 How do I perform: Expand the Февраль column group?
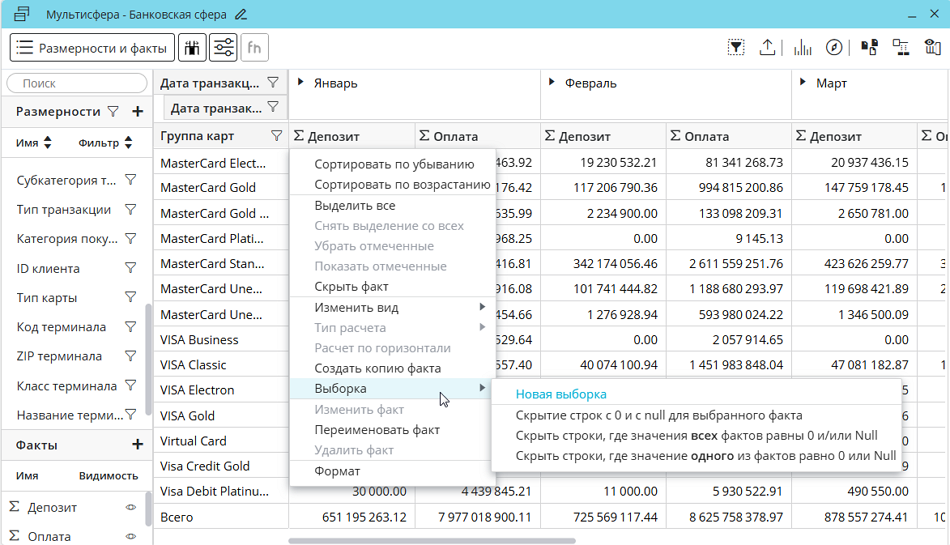point(551,83)
